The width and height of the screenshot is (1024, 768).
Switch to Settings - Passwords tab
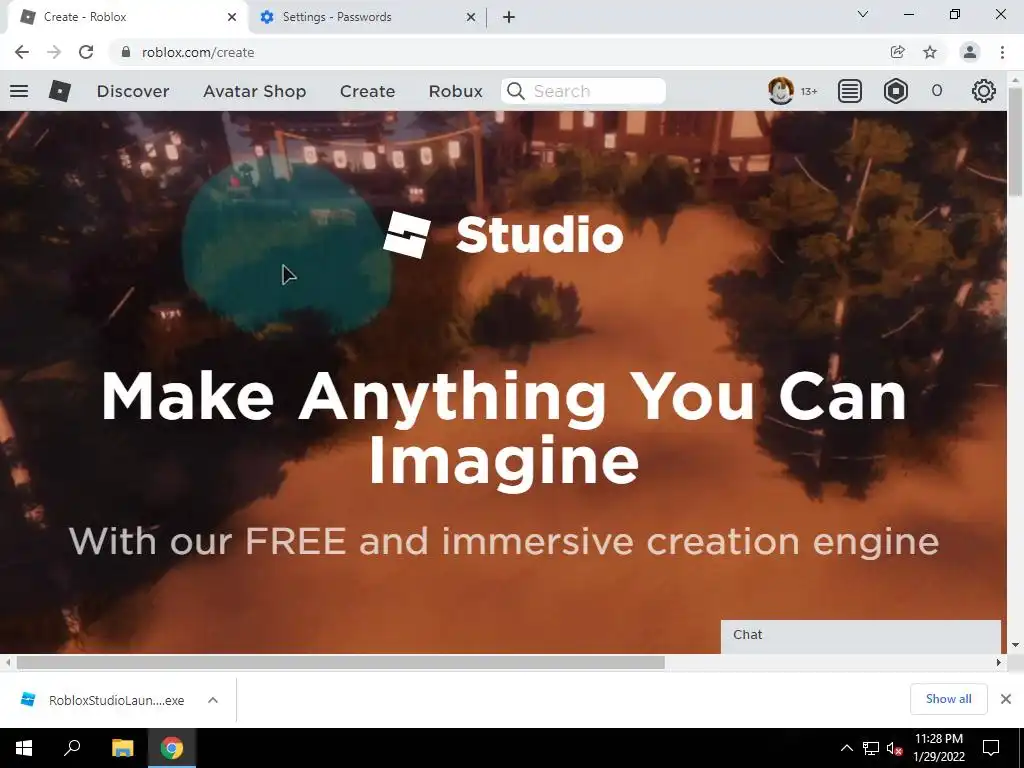pyautogui.click(x=366, y=17)
